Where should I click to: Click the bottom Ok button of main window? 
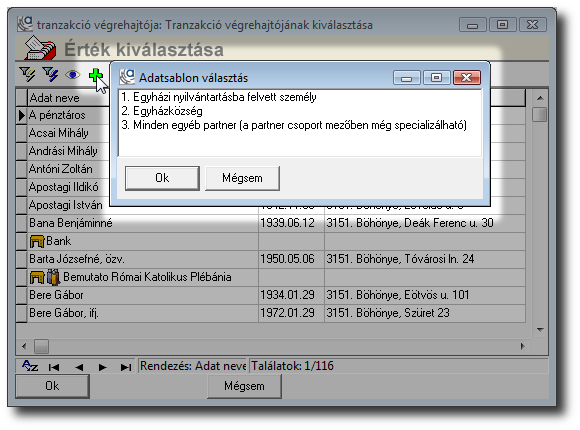52,386
